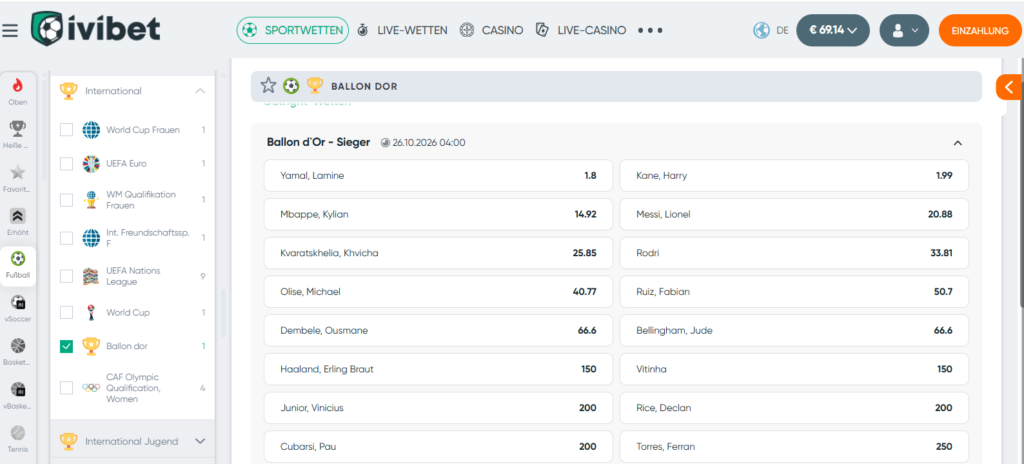Click the ivibet logo

click(x=95, y=29)
